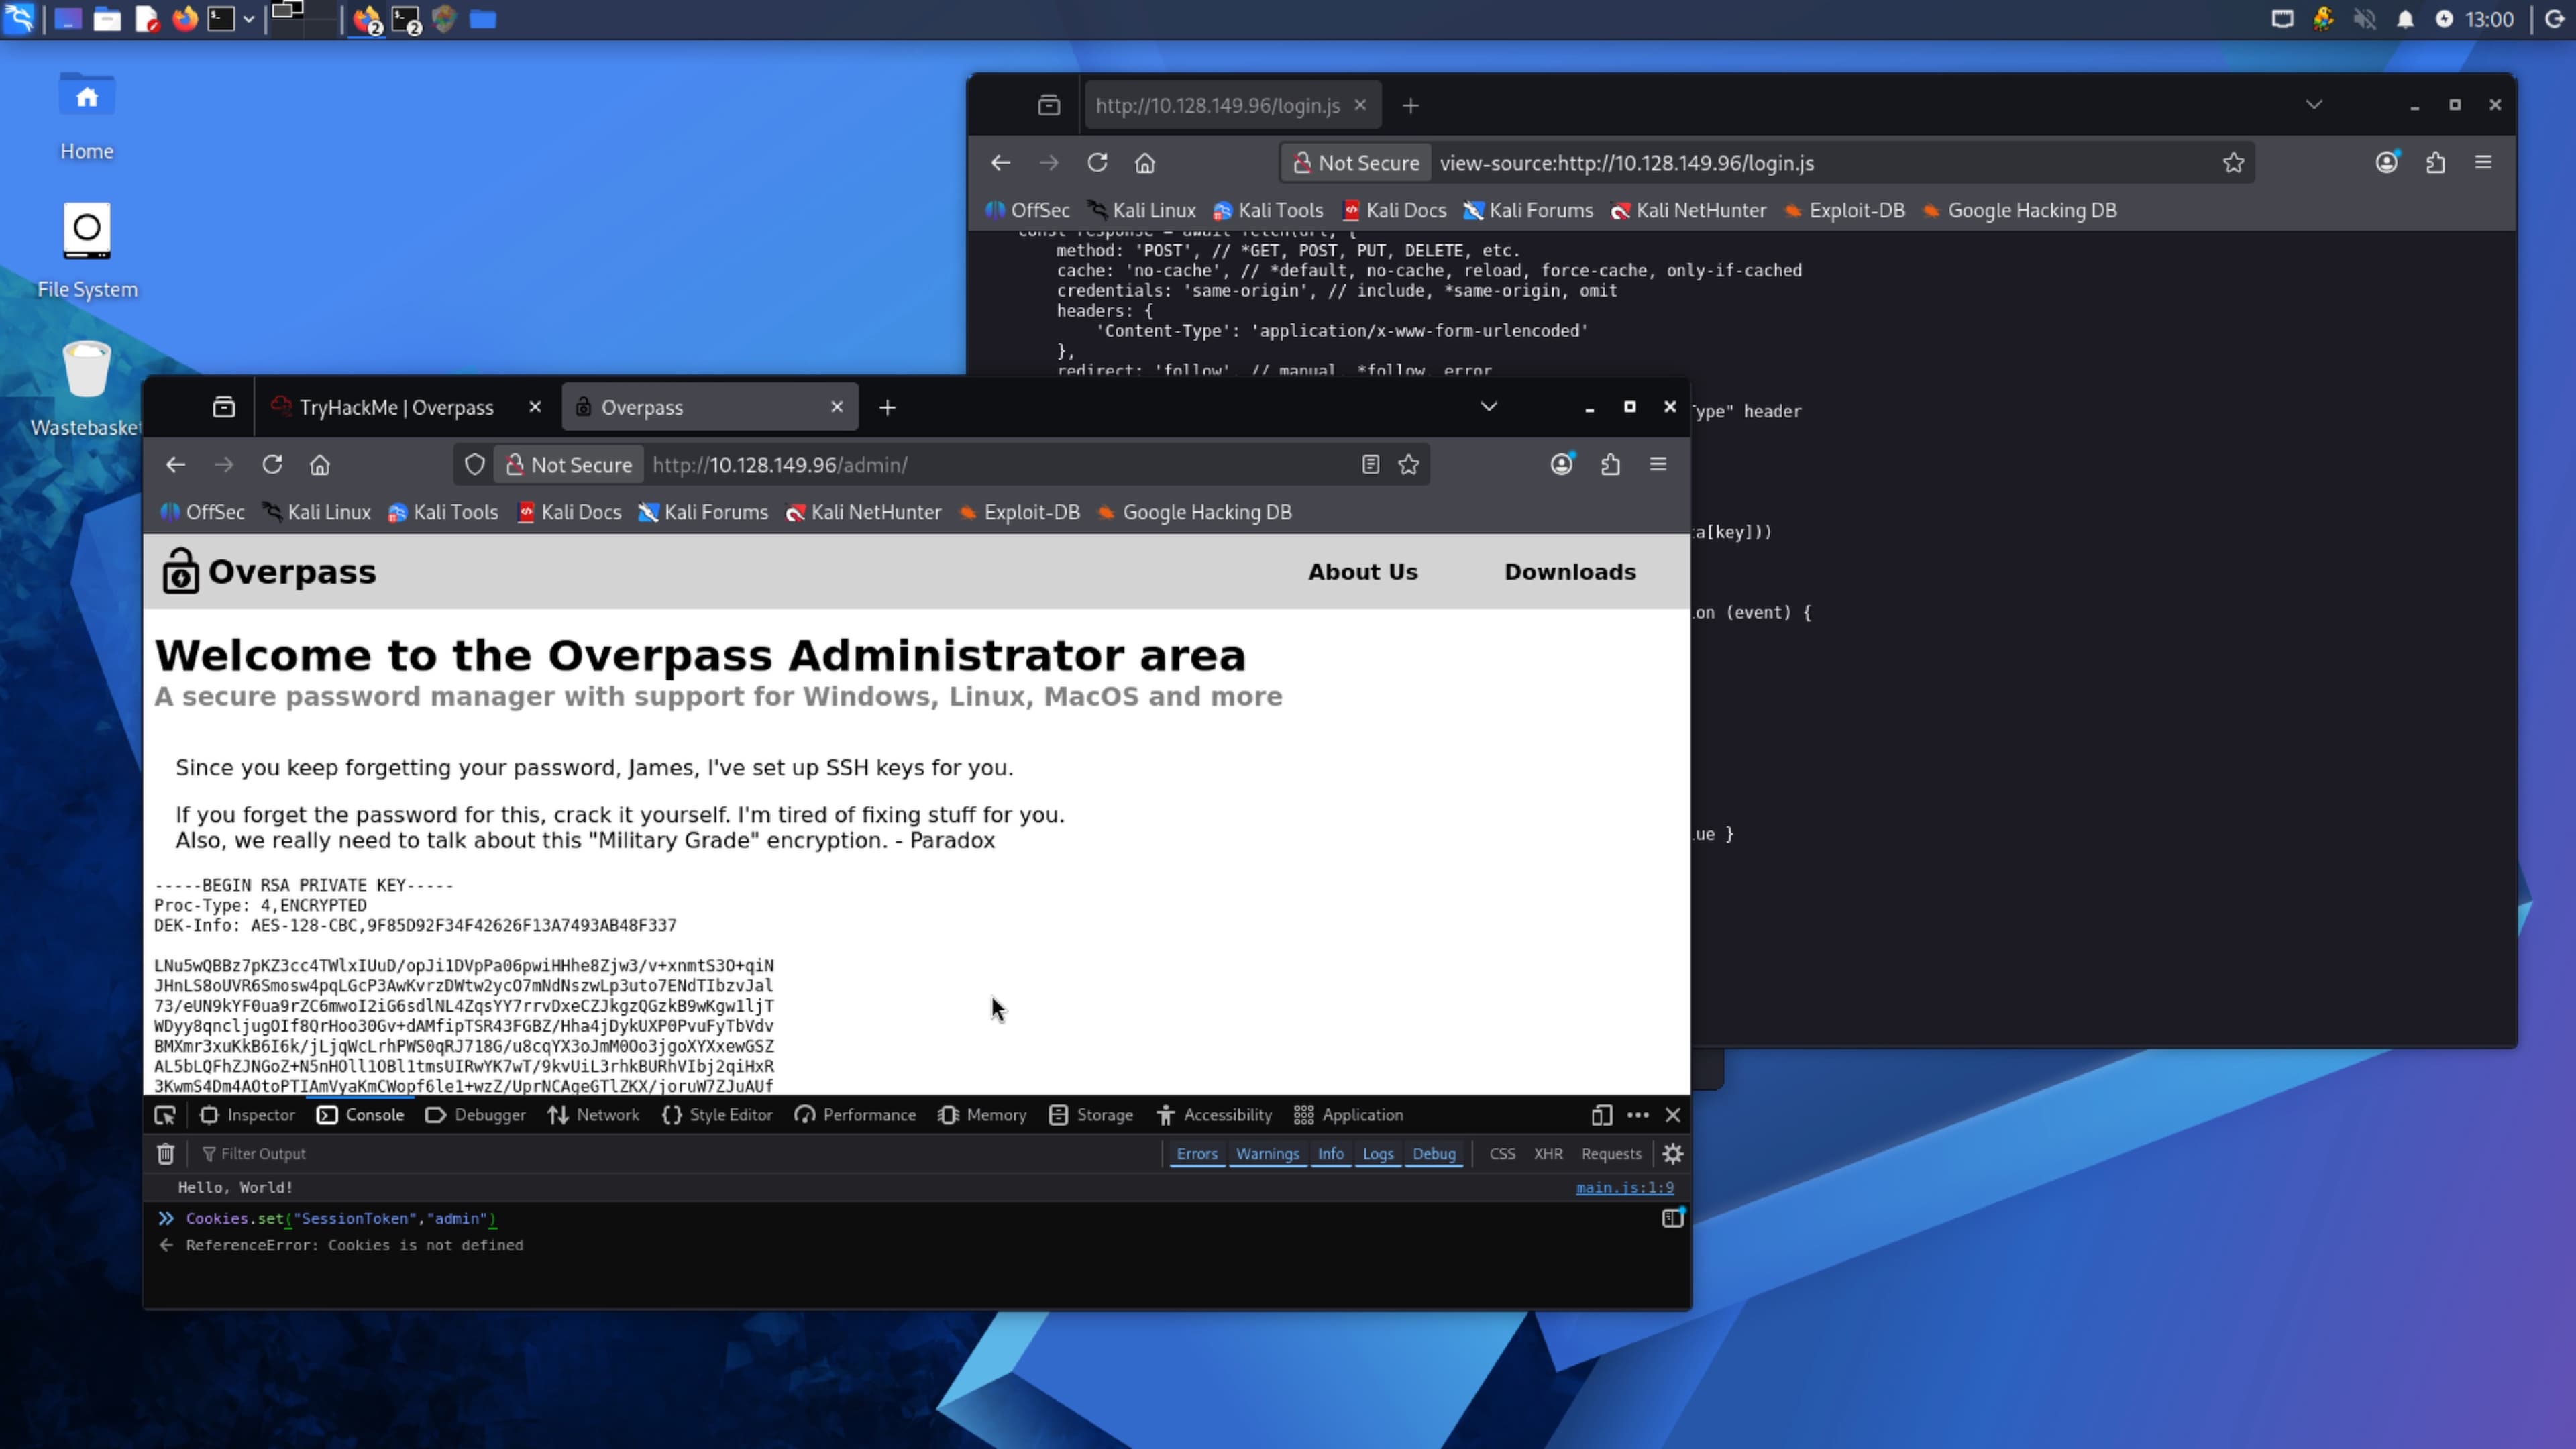Toggle reader view in the address bar
This screenshot has height=1449, width=2576.
[1371, 465]
